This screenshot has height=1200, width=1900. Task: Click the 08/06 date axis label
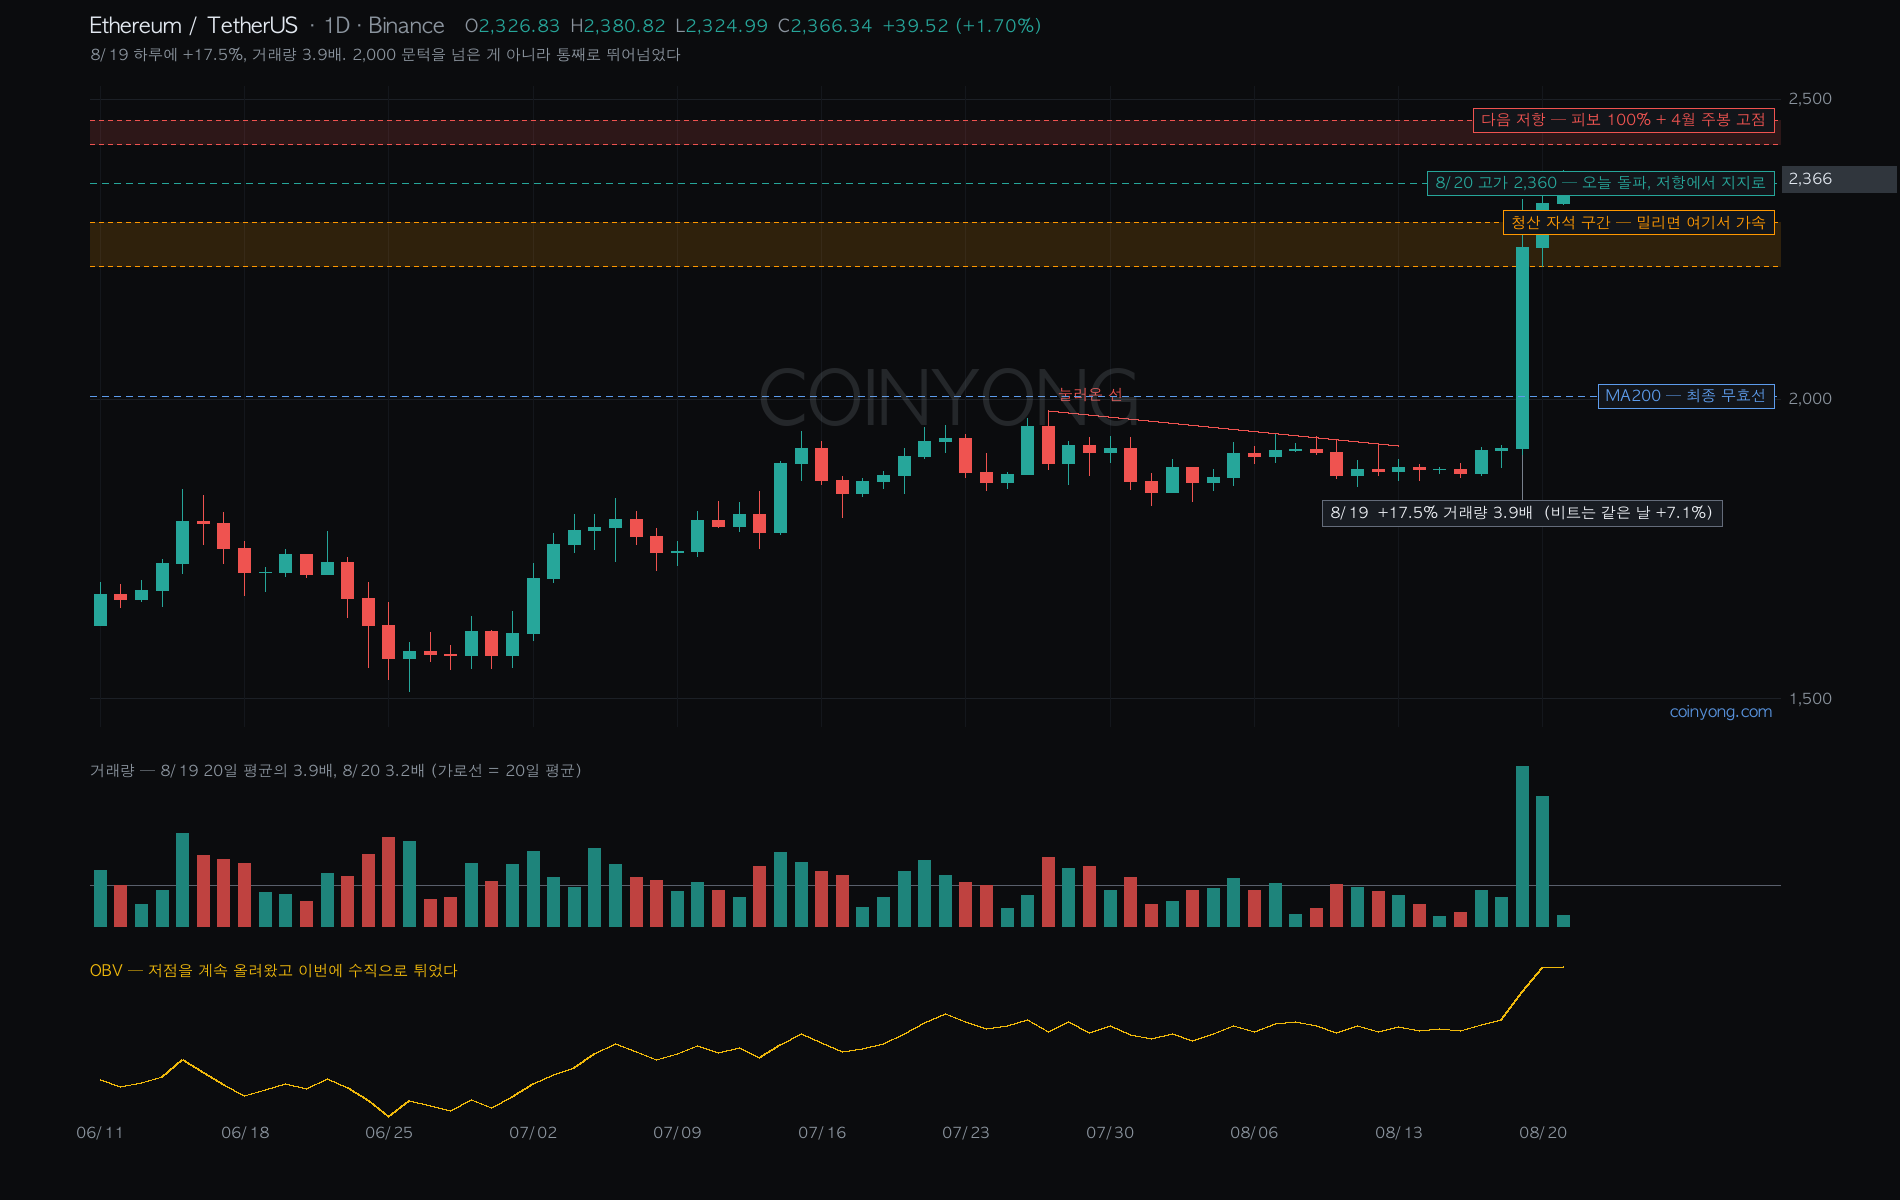click(1254, 1132)
